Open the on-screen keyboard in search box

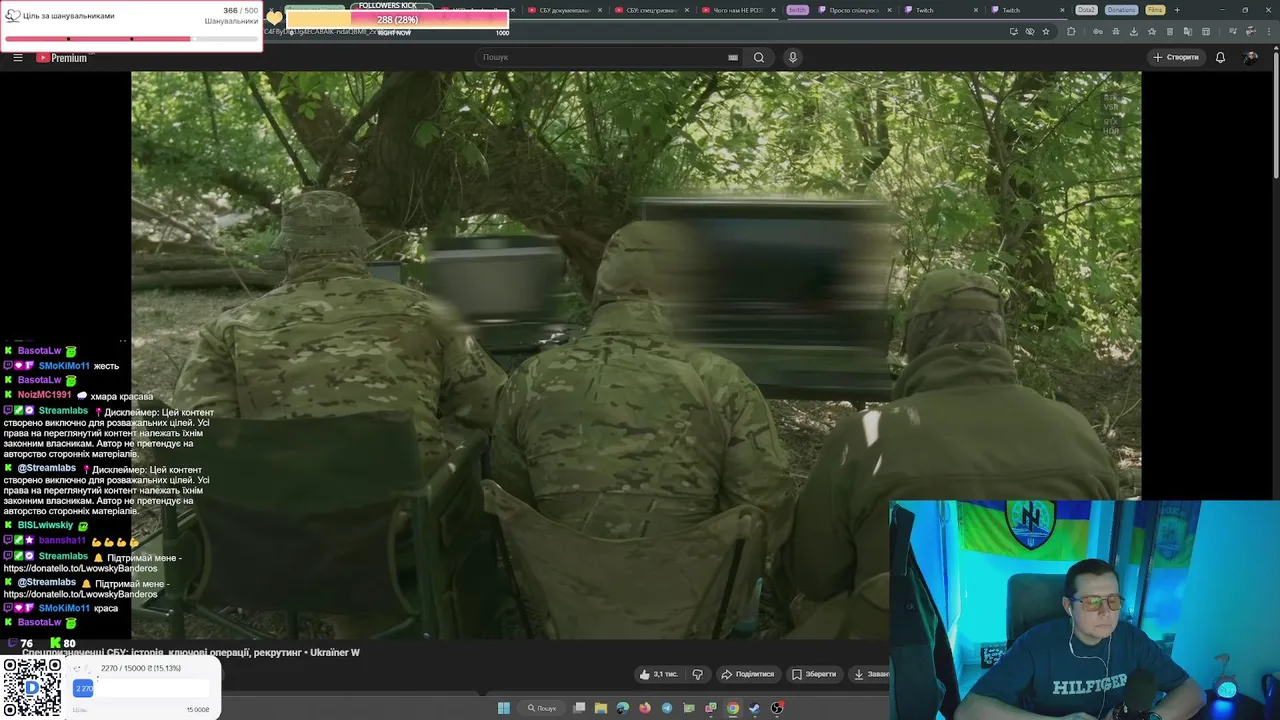pos(733,57)
